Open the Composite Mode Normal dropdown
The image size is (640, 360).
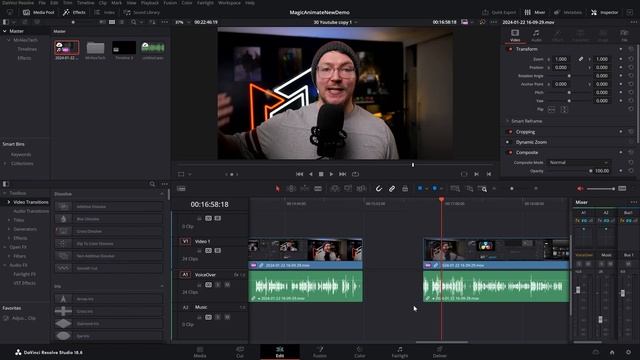578,162
